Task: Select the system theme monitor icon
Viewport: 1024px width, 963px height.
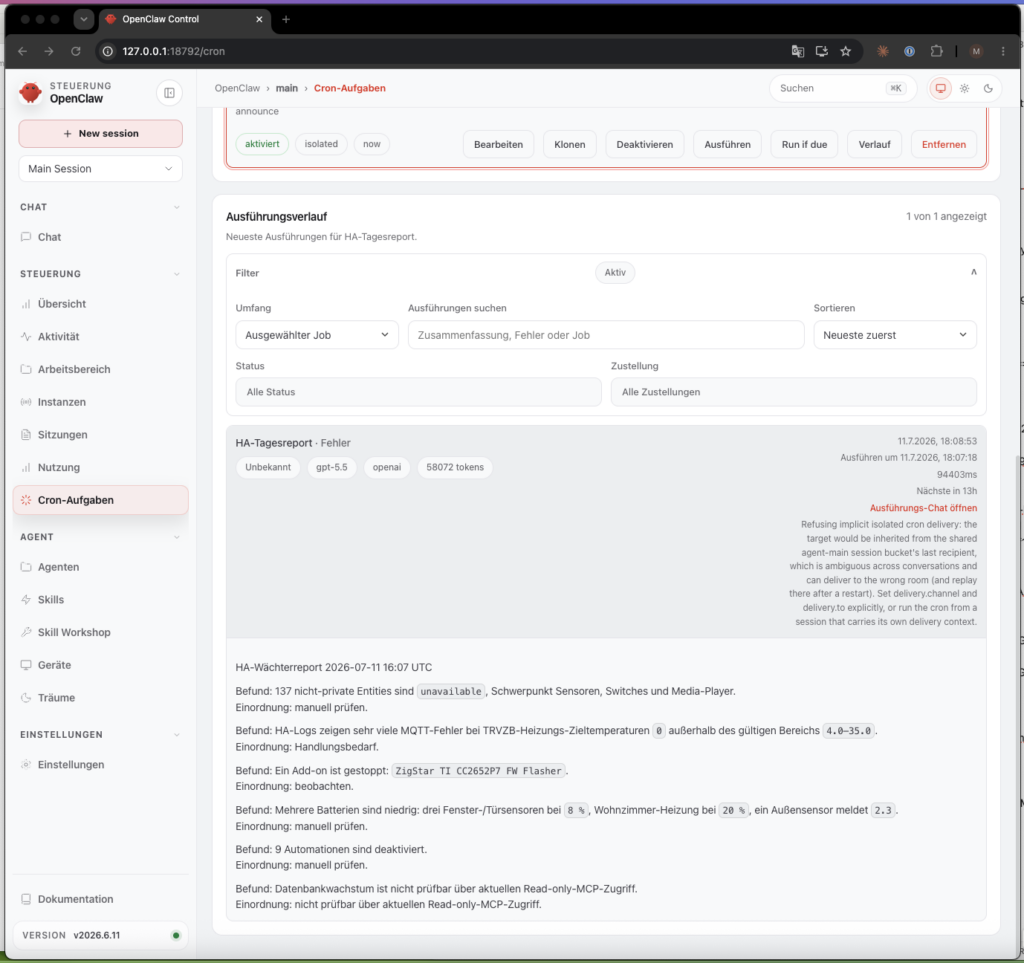Action: [940, 88]
